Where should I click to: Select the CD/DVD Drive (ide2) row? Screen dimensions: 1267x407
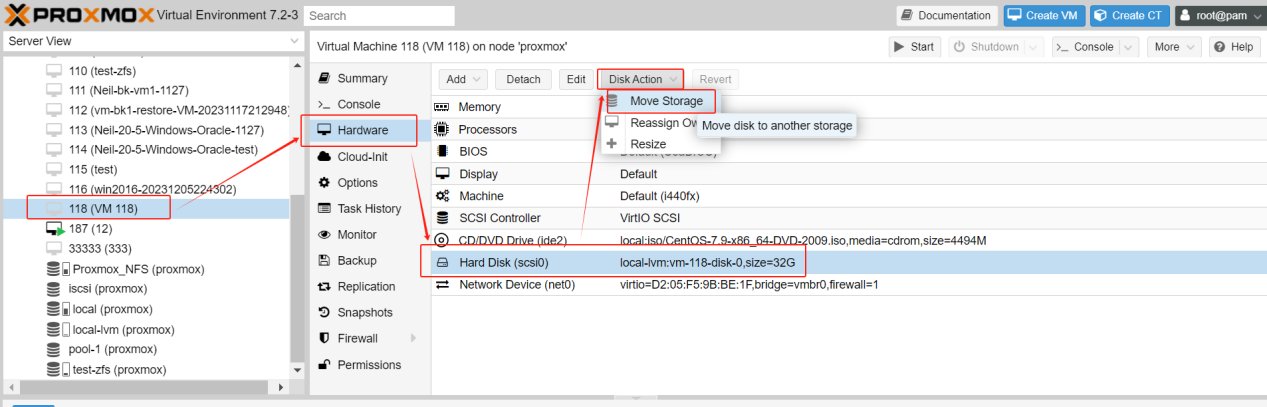[x=848, y=240]
